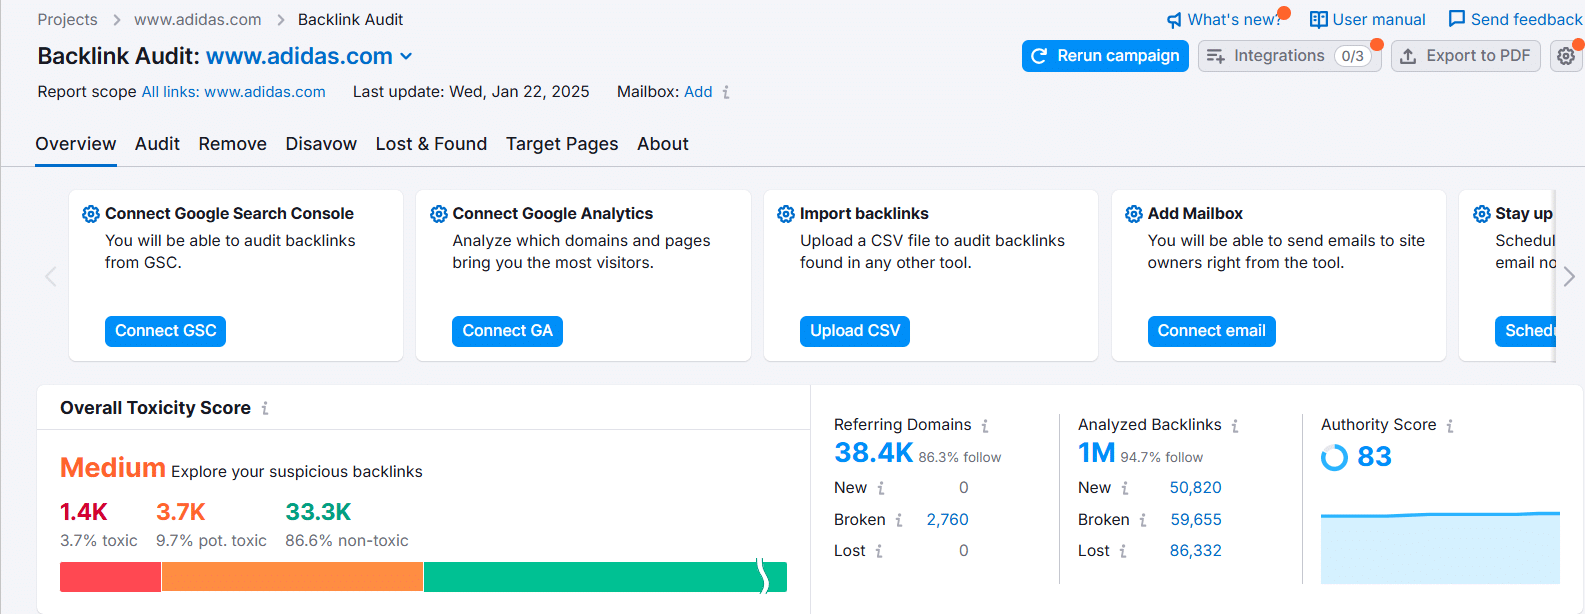1585x614 pixels.
Task: Click the info icon beside Authority Score
Action: [1450, 426]
